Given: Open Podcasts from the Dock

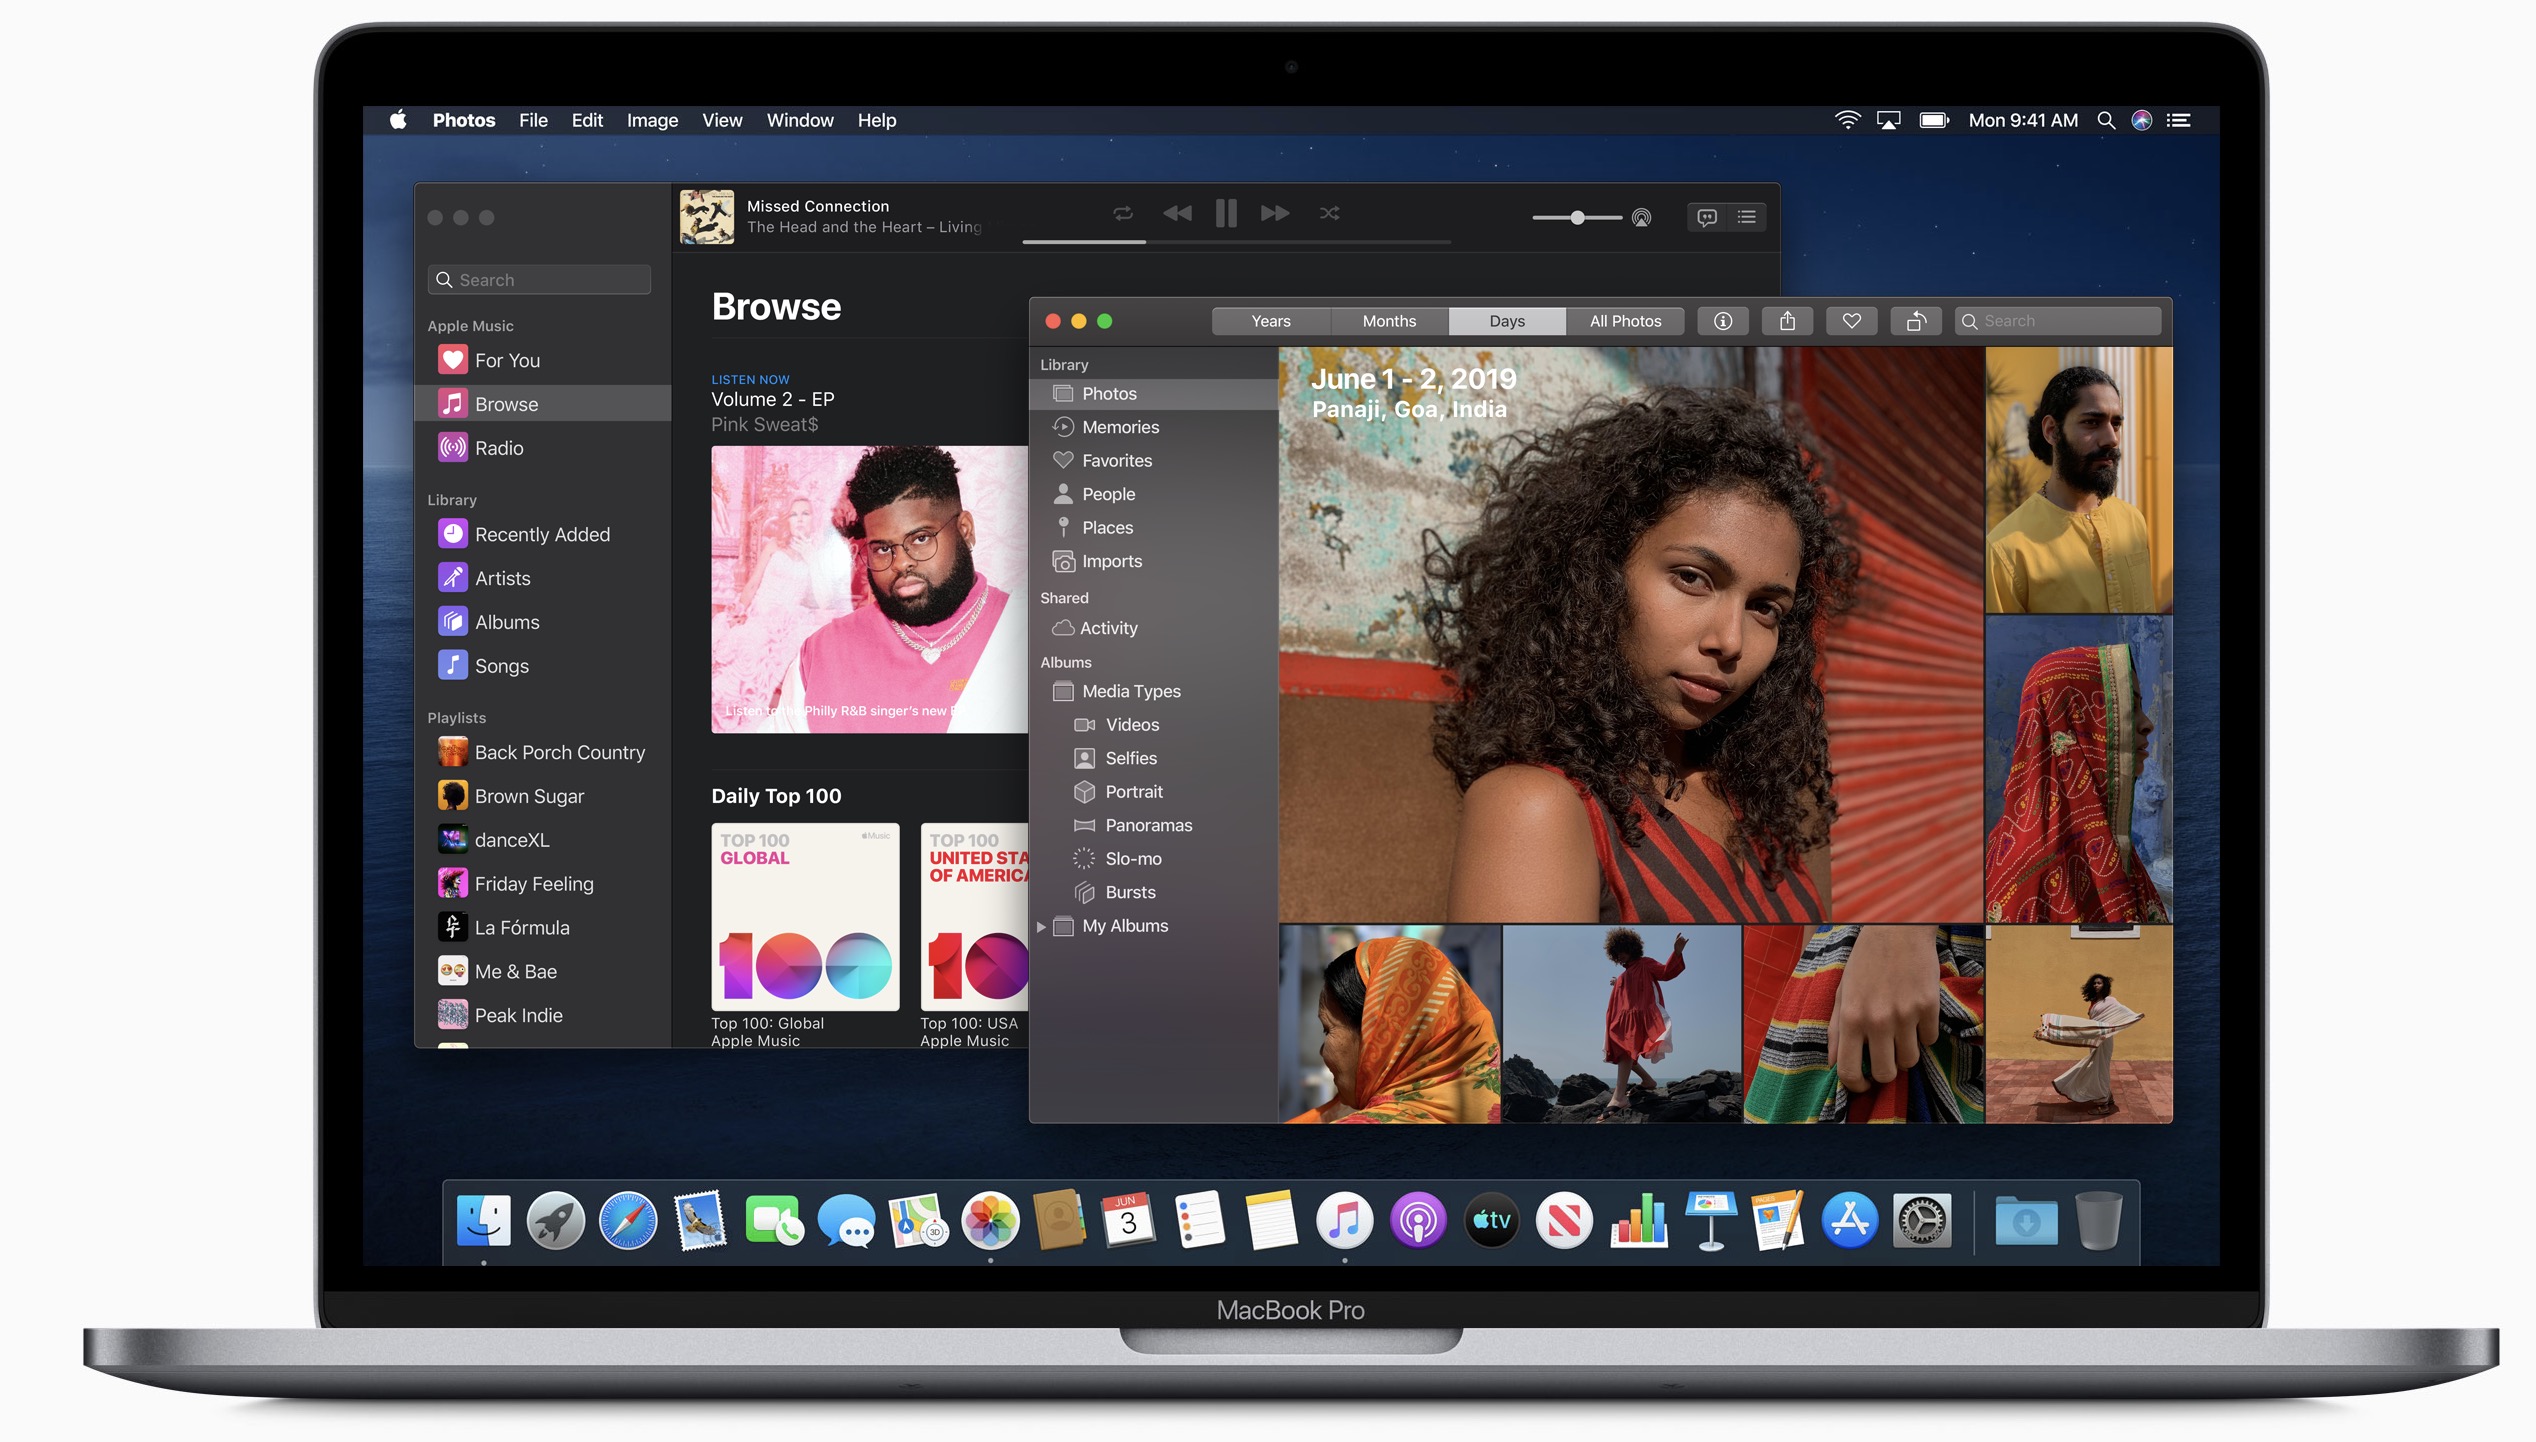Looking at the screenshot, I should tap(1417, 1221).
